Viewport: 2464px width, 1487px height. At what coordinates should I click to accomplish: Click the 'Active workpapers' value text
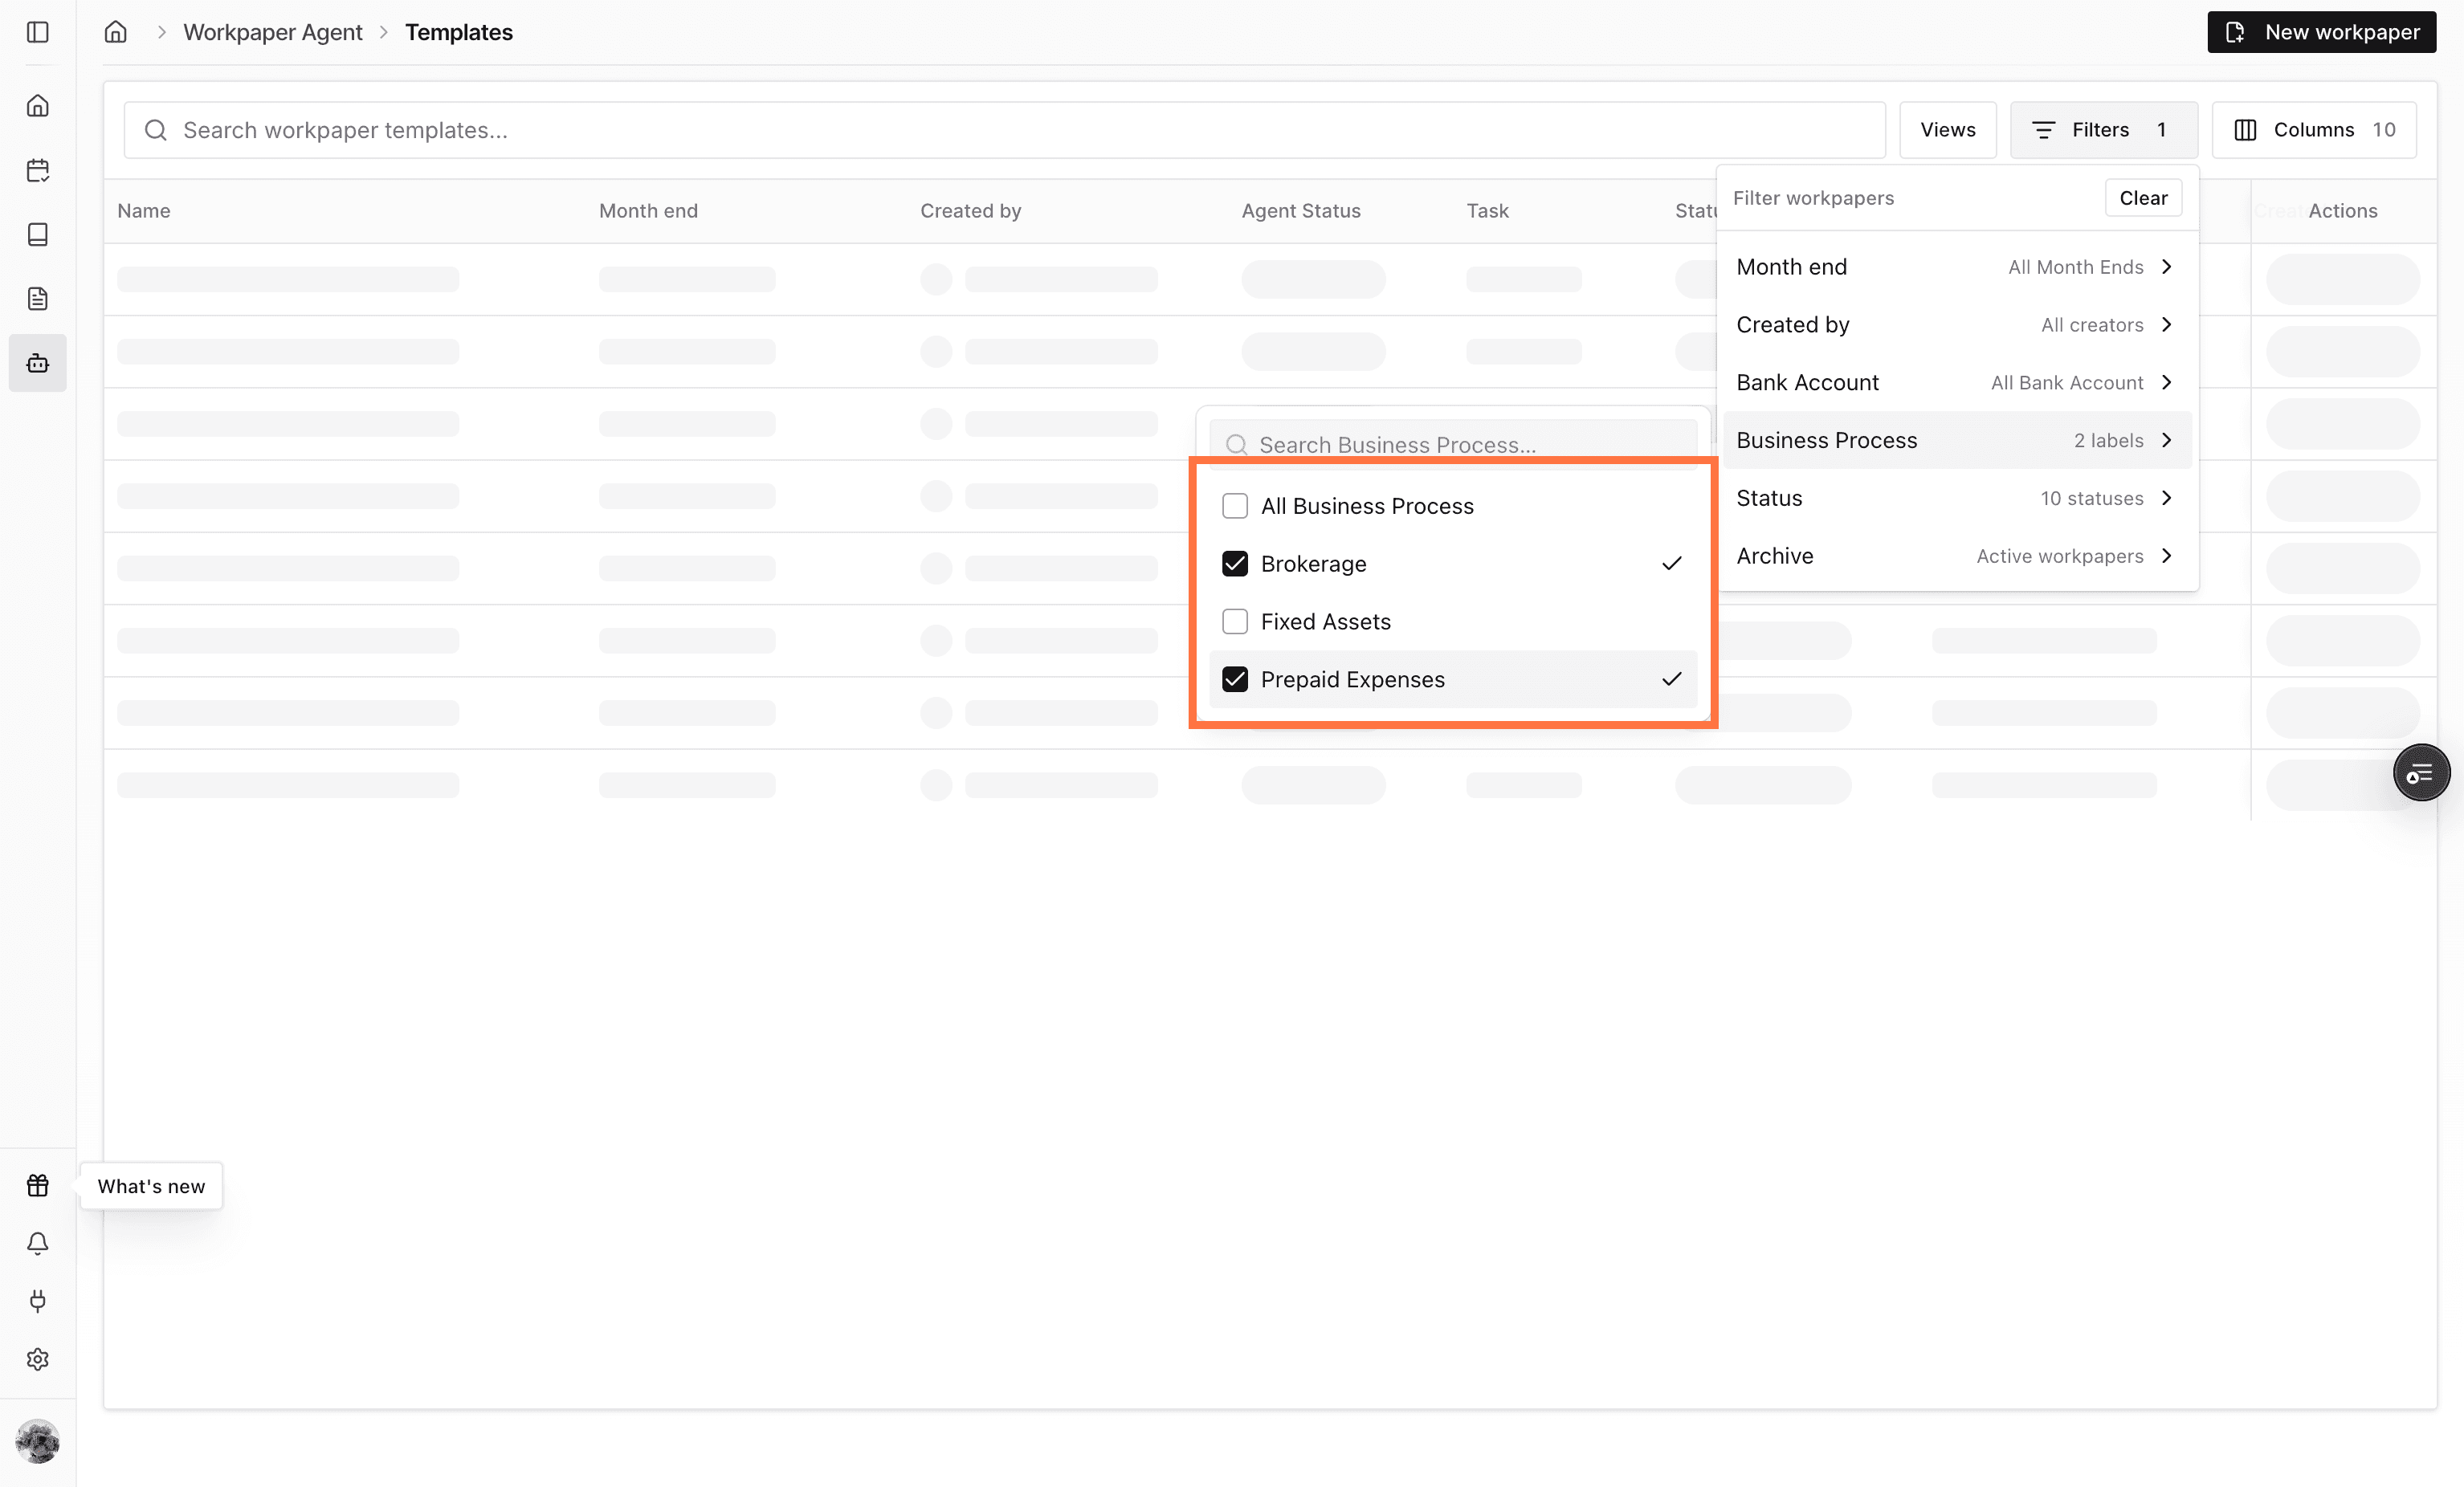point(2059,556)
